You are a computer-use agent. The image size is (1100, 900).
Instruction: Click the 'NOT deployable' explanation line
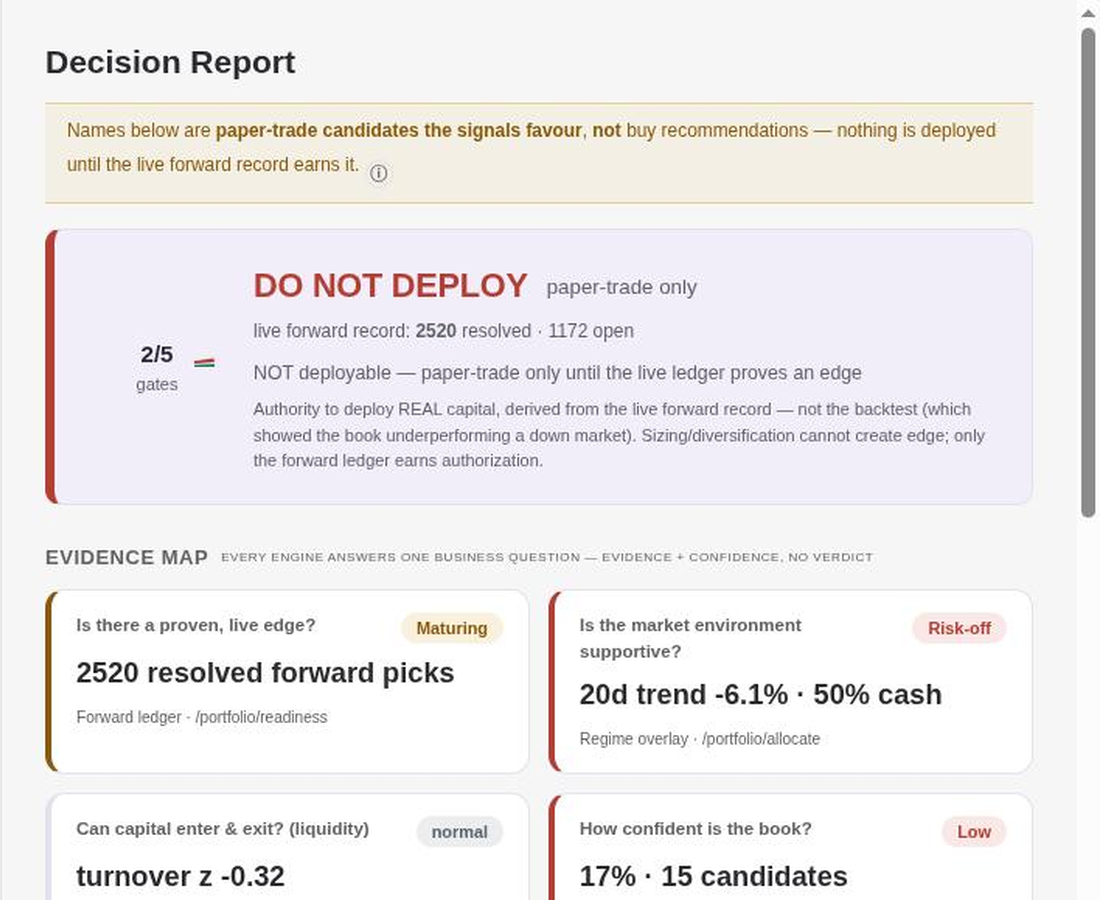pyautogui.click(x=557, y=372)
